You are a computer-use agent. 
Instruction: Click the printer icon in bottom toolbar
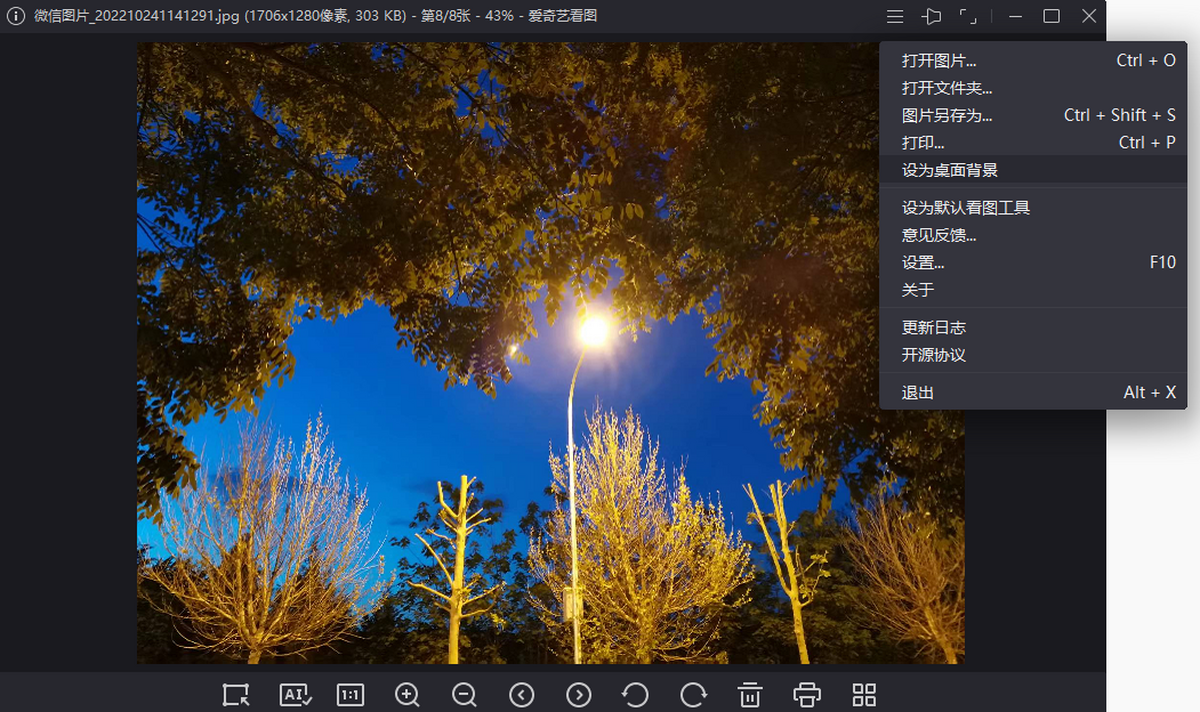[x=807, y=695]
